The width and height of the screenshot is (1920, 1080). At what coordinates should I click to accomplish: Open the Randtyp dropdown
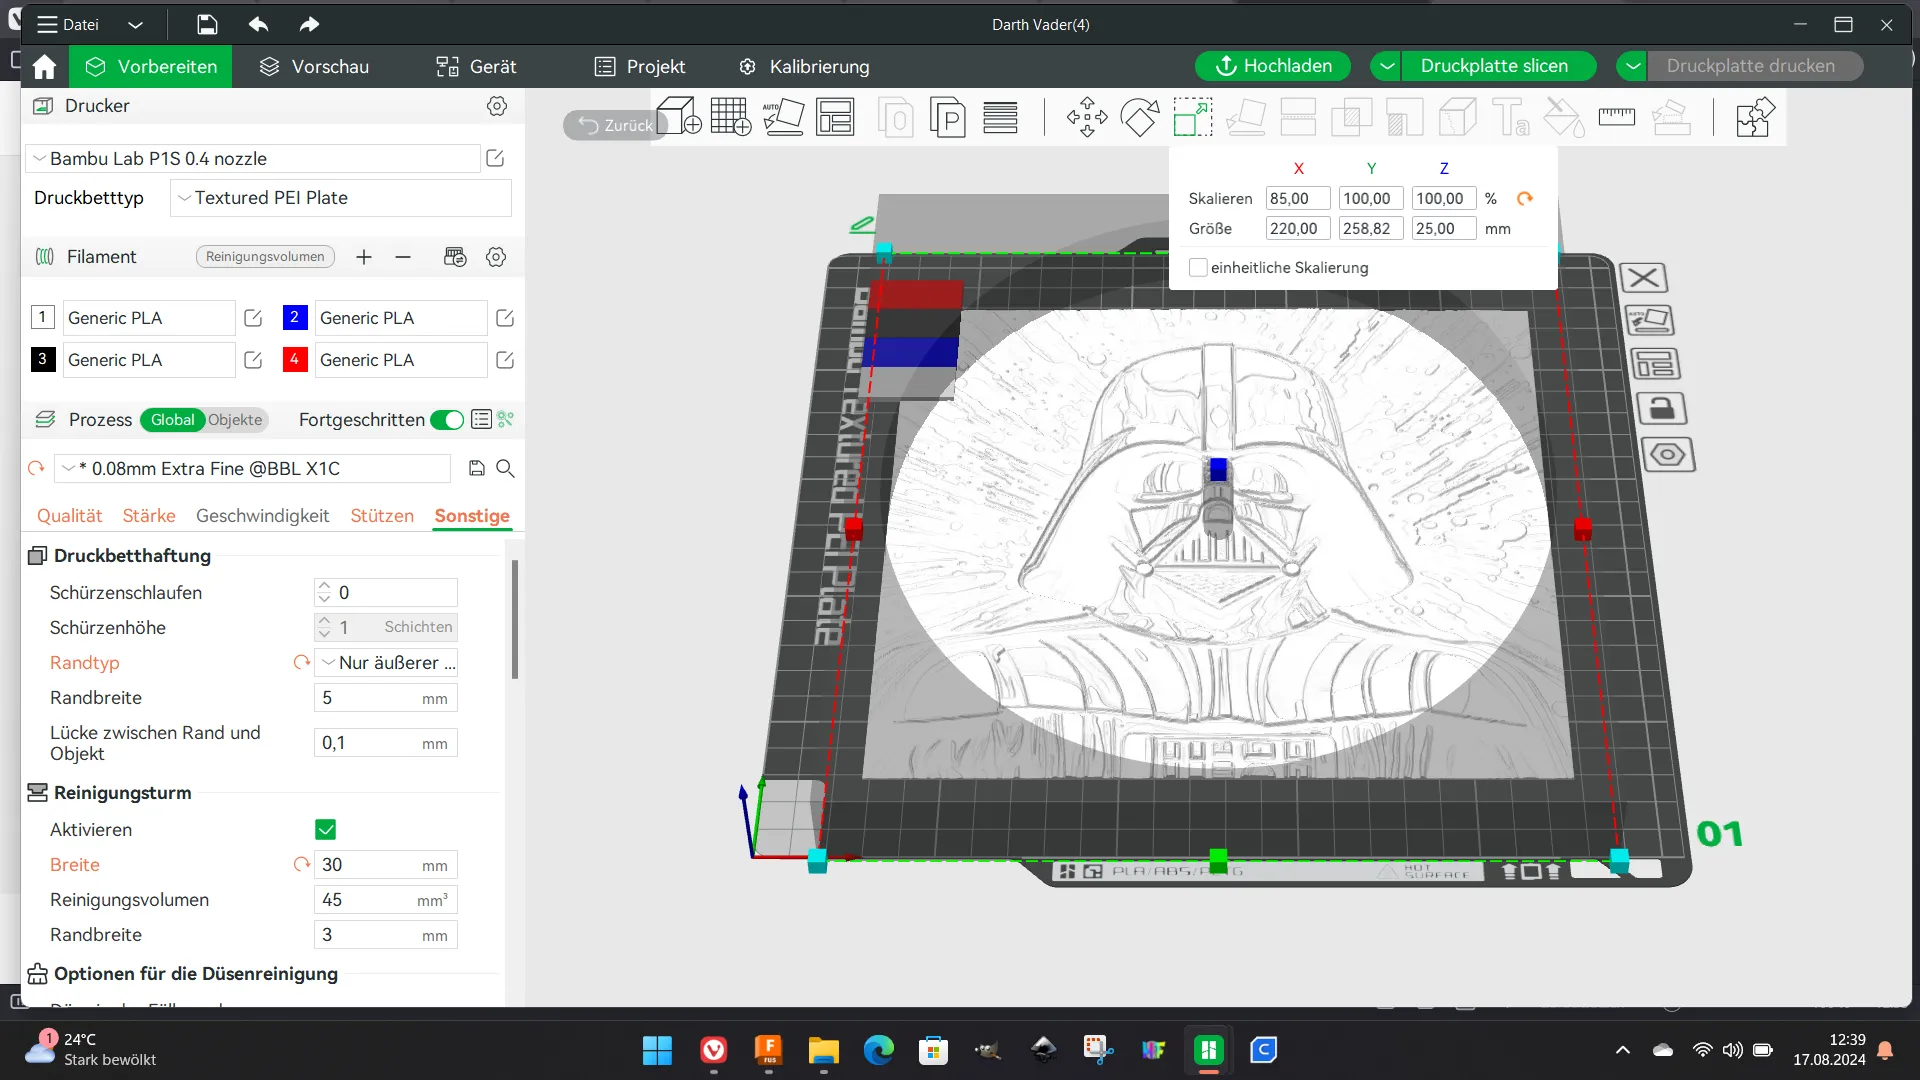point(387,662)
